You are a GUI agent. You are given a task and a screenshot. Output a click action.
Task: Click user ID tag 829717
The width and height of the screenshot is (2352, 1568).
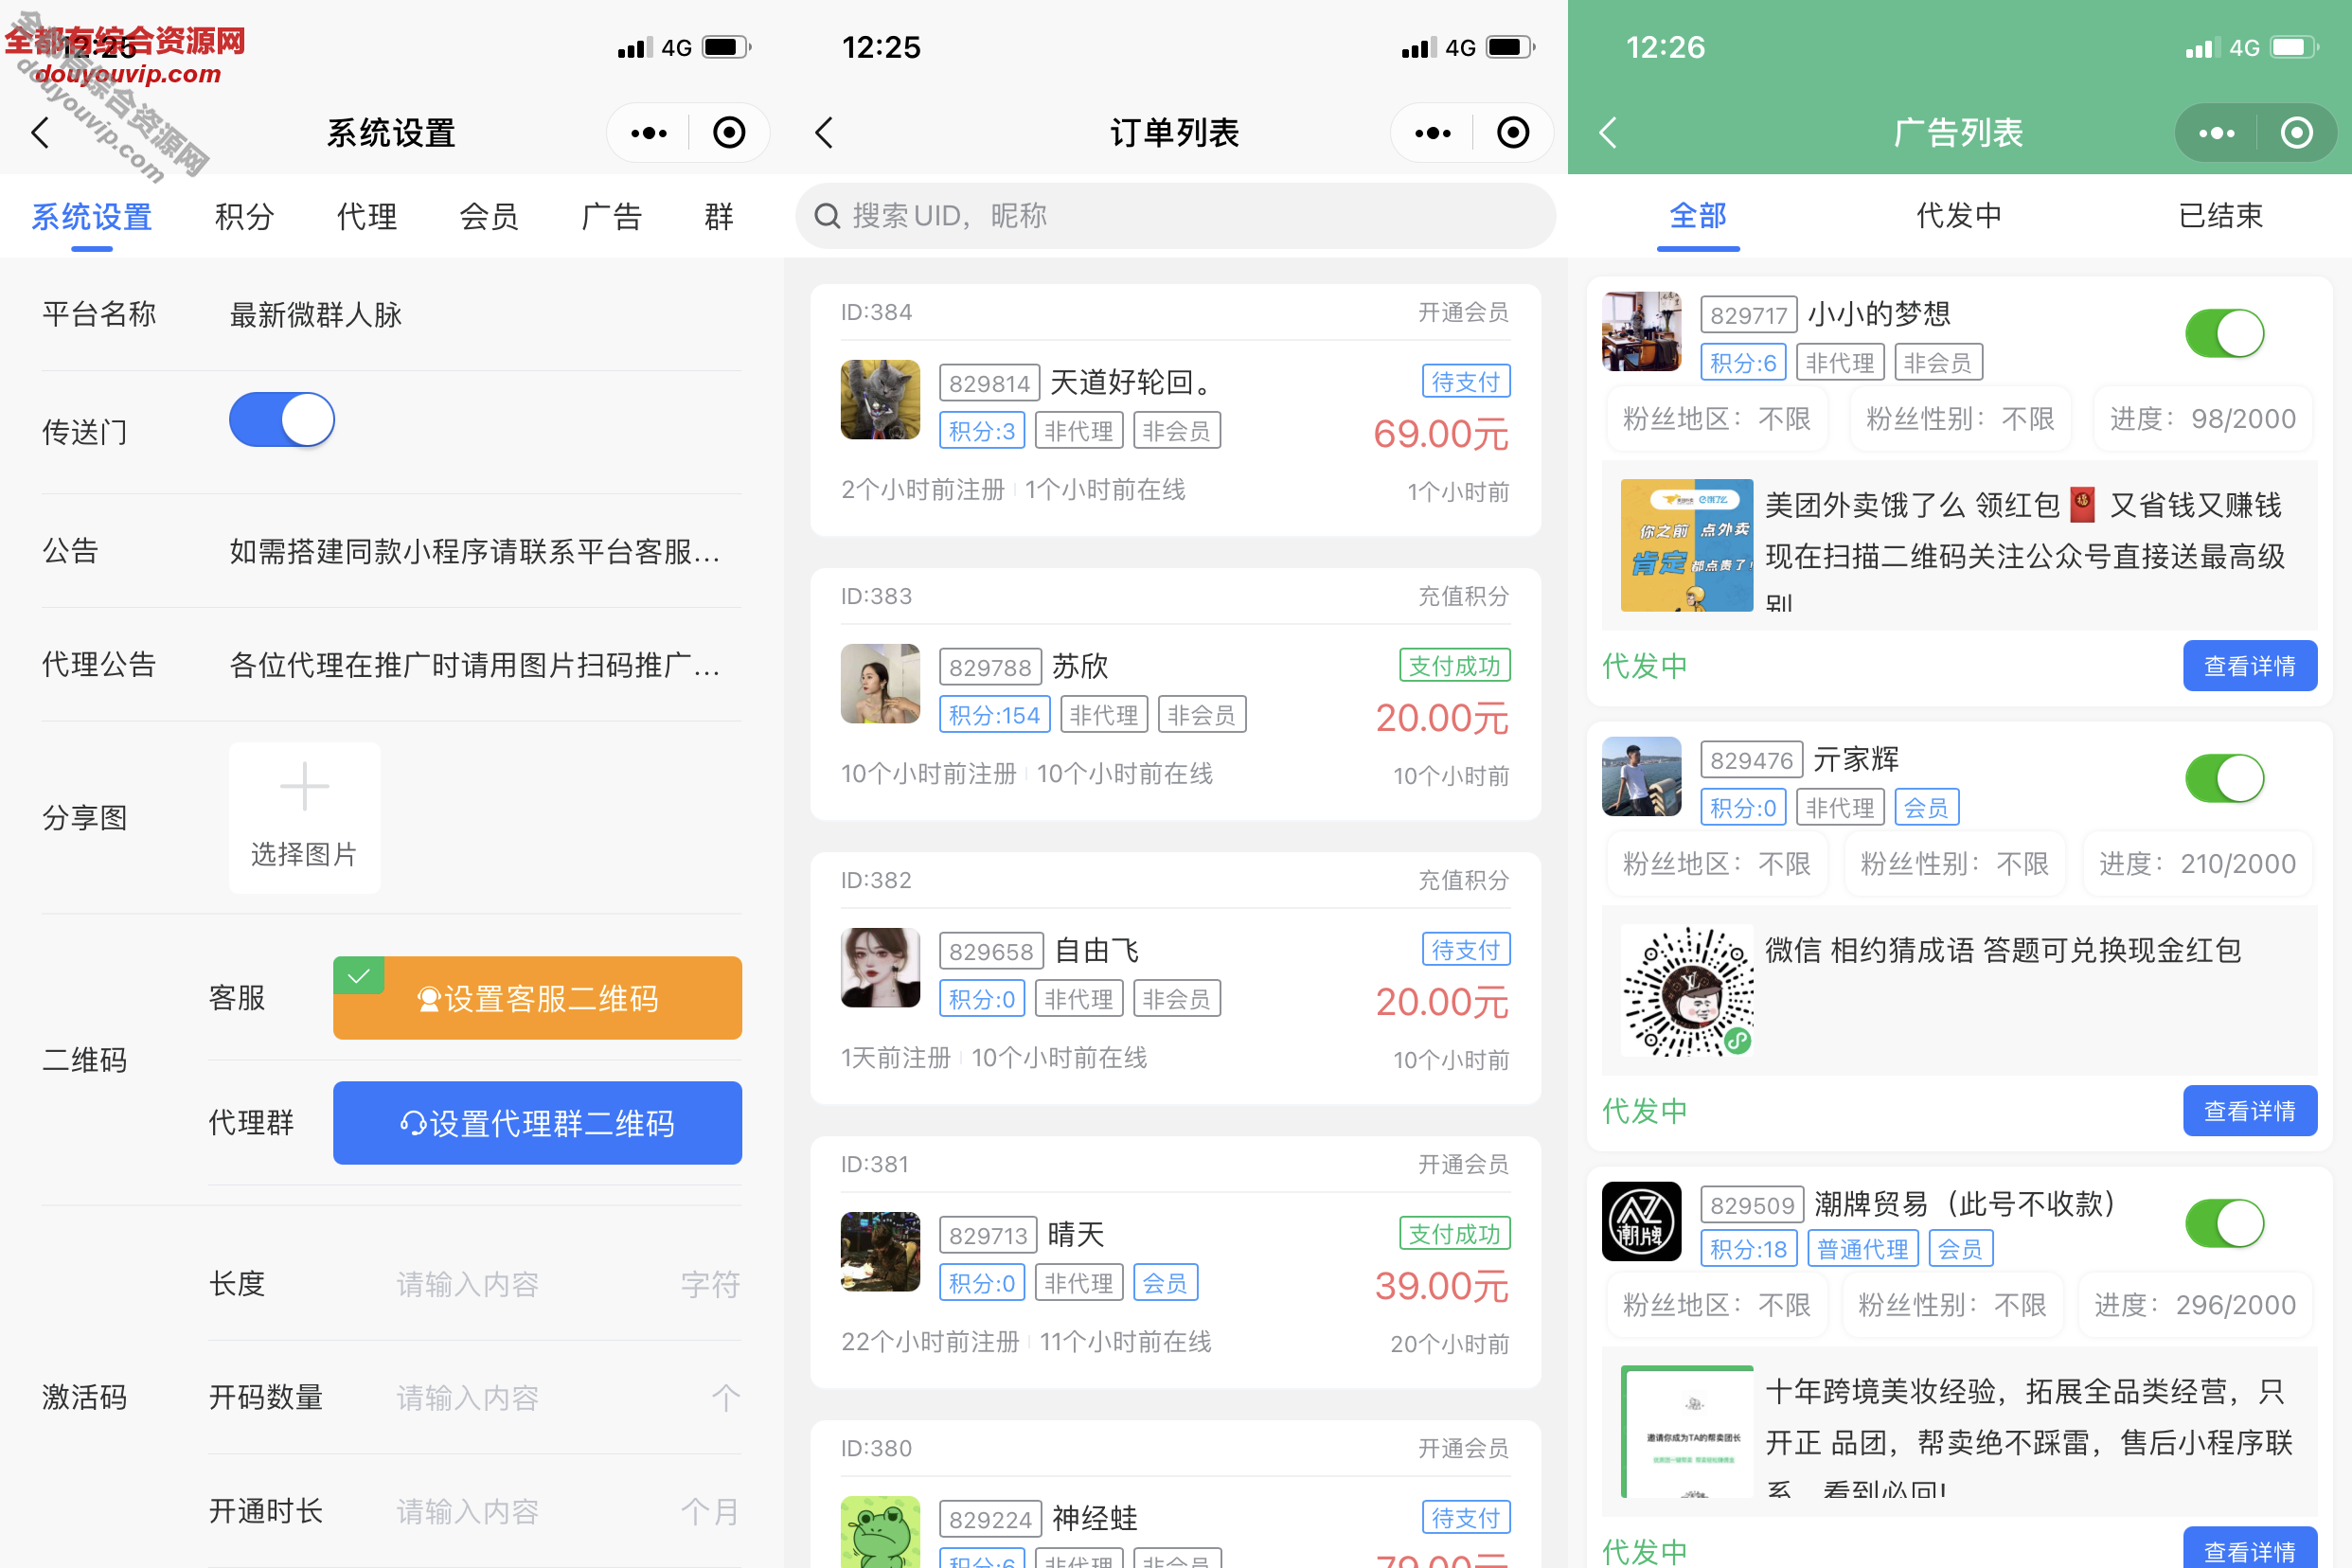[1748, 315]
